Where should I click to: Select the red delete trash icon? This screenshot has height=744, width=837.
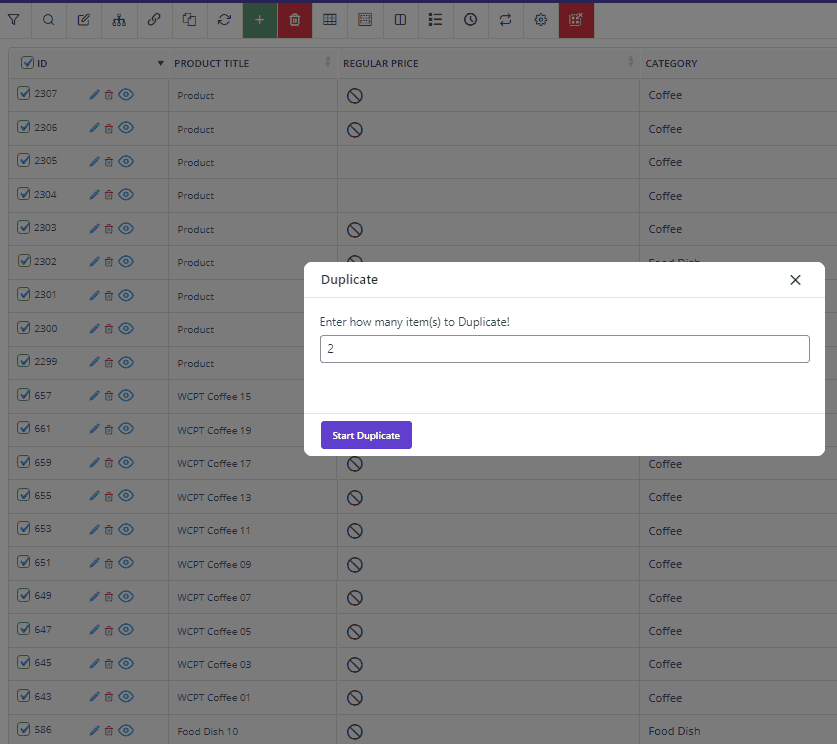pyautogui.click(x=295, y=20)
